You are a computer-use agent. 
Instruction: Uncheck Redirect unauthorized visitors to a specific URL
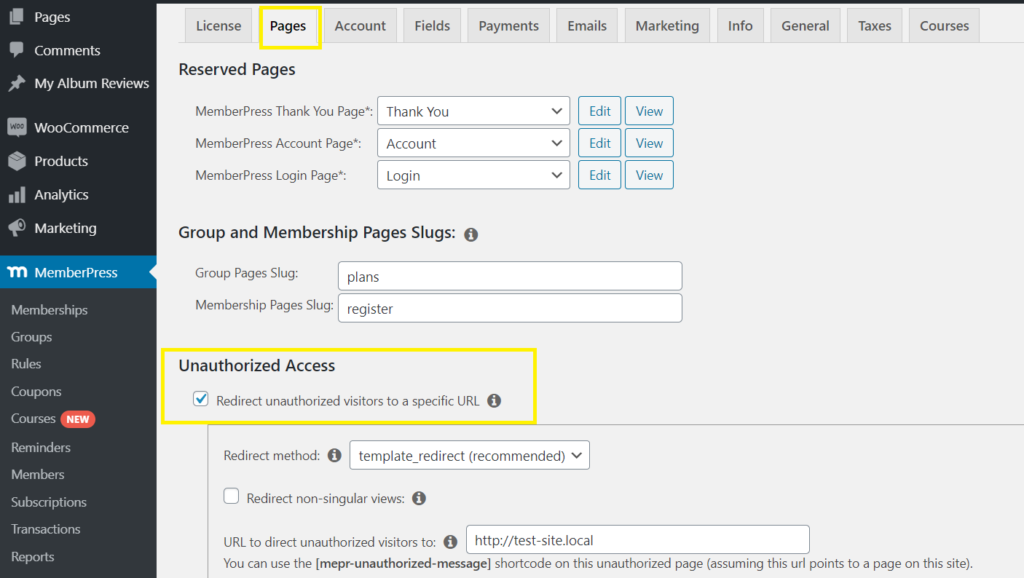click(x=201, y=400)
